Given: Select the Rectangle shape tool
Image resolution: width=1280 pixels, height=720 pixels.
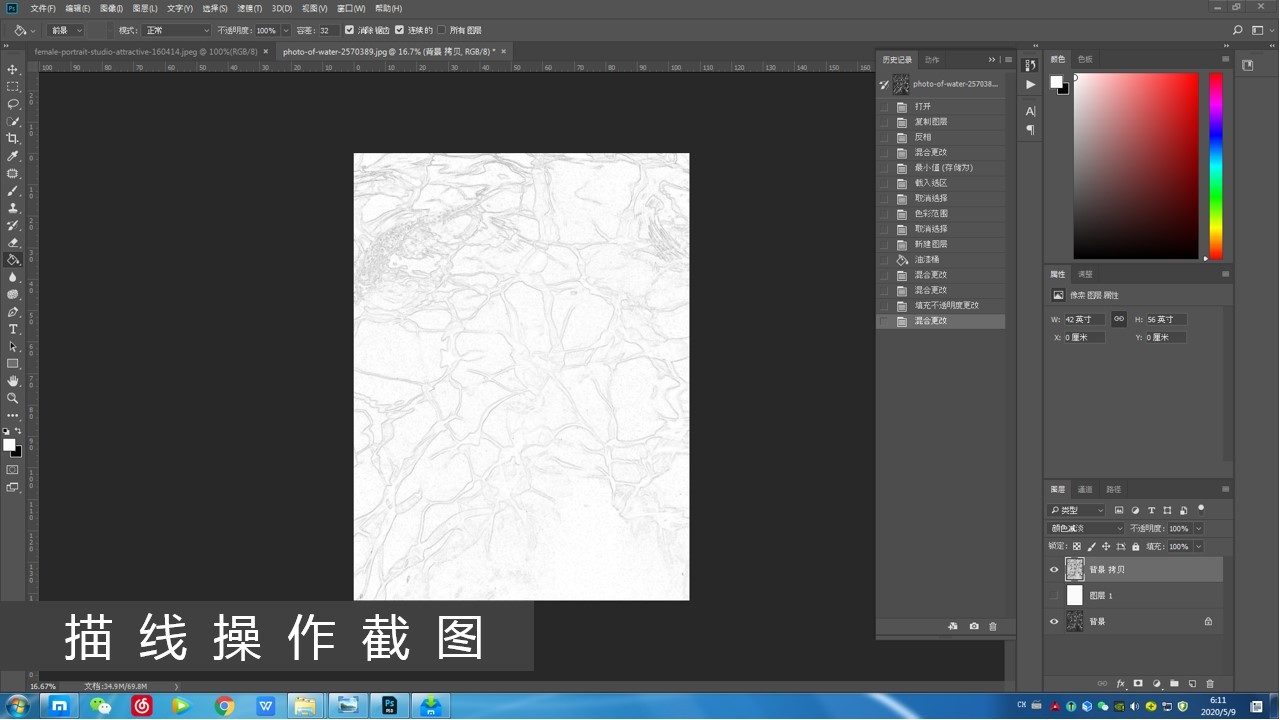Looking at the screenshot, I should (13, 364).
